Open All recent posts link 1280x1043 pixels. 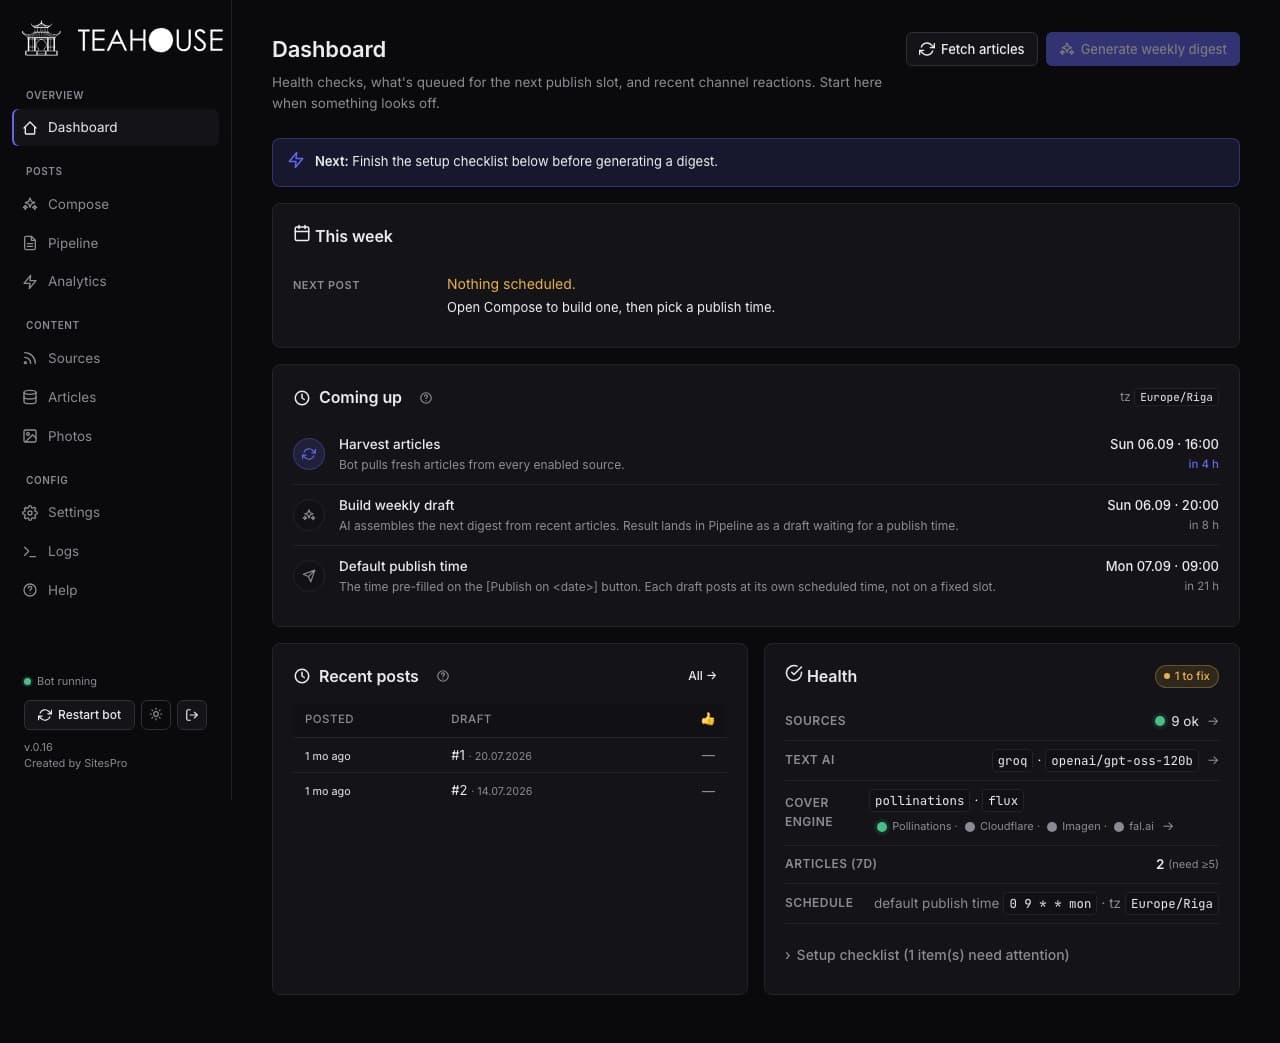pyautogui.click(x=702, y=676)
